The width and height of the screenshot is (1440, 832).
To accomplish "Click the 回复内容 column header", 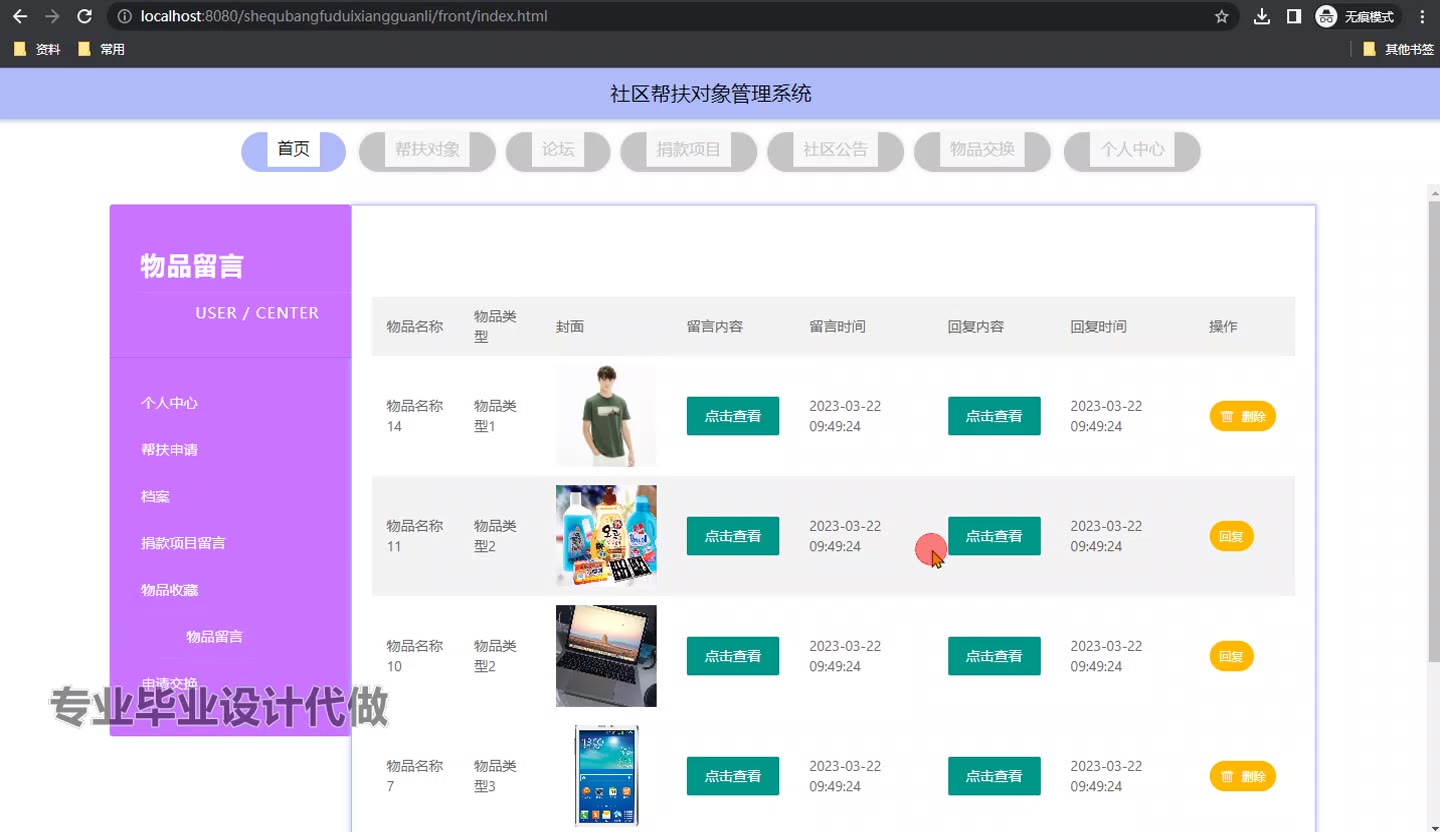I will pos(976,326).
